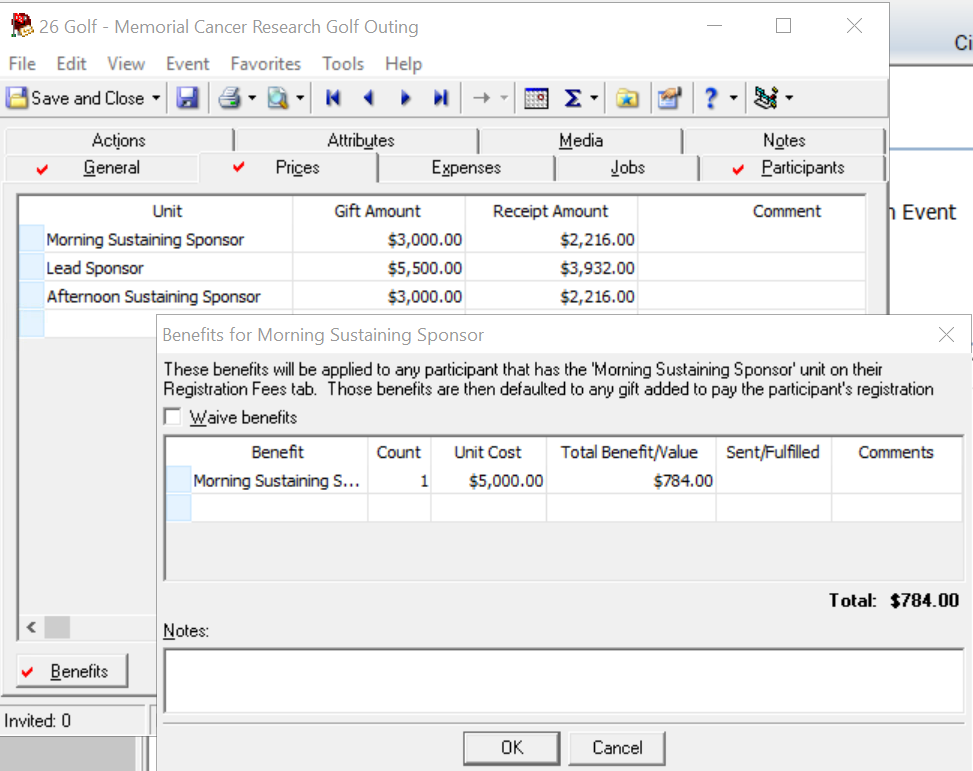Click the Save and Close button
This screenshot has width=973, height=771.
[x=76, y=98]
